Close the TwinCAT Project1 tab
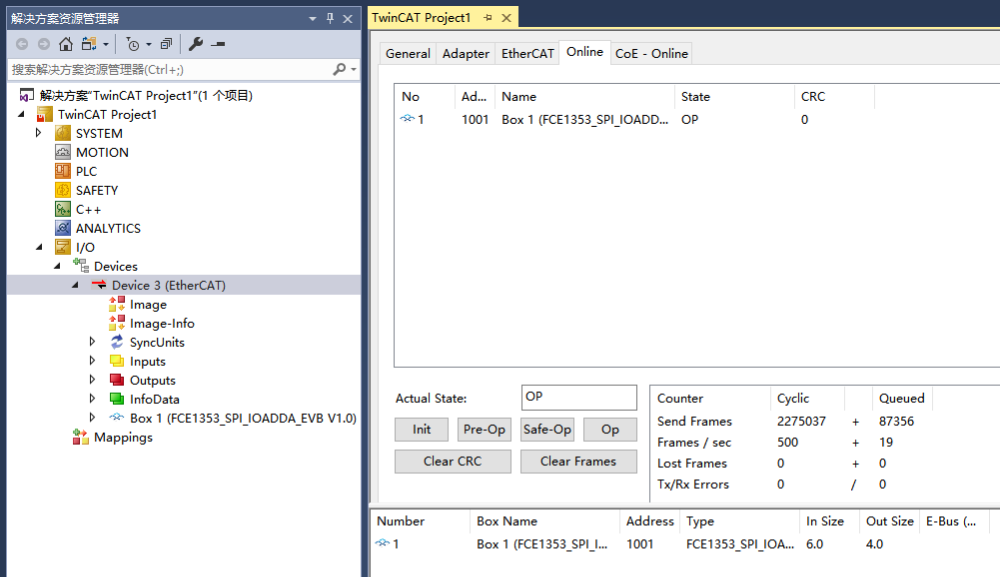Viewport: 1000px width, 577px height. pyautogui.click(x=506, y=18)
